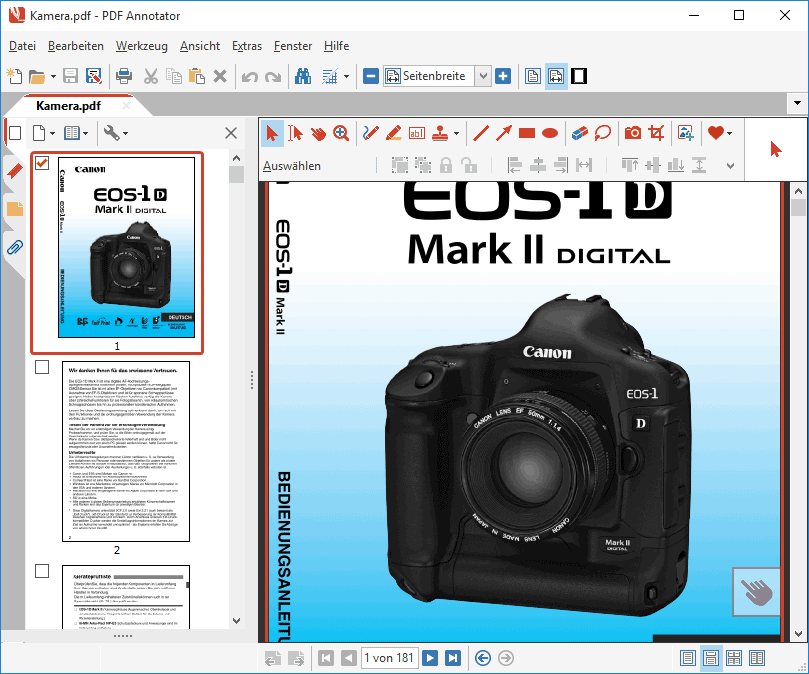
Task: Select the Text box tool
Action: point(416,133)
